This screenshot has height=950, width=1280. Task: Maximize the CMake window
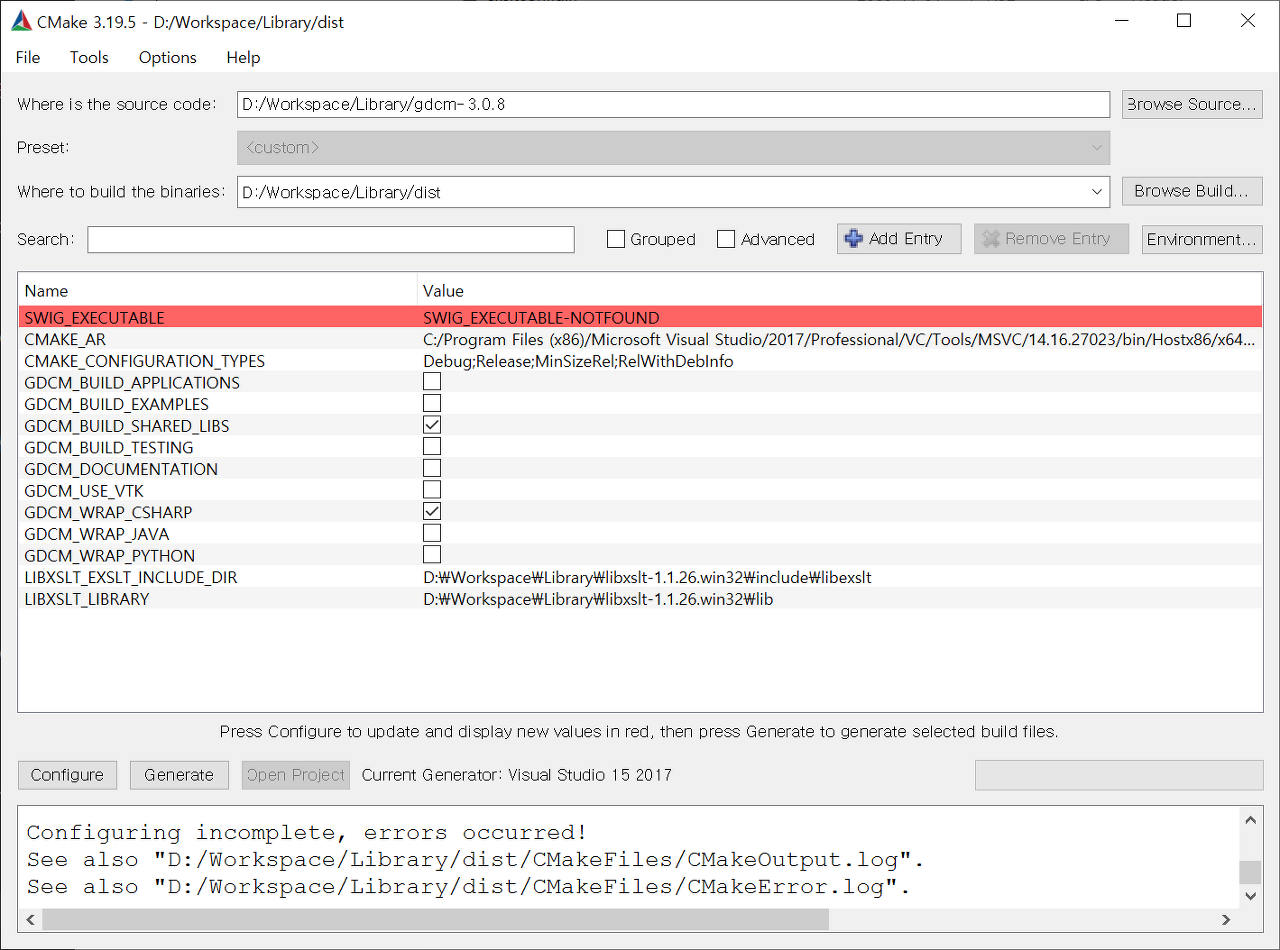(1184, 21)
